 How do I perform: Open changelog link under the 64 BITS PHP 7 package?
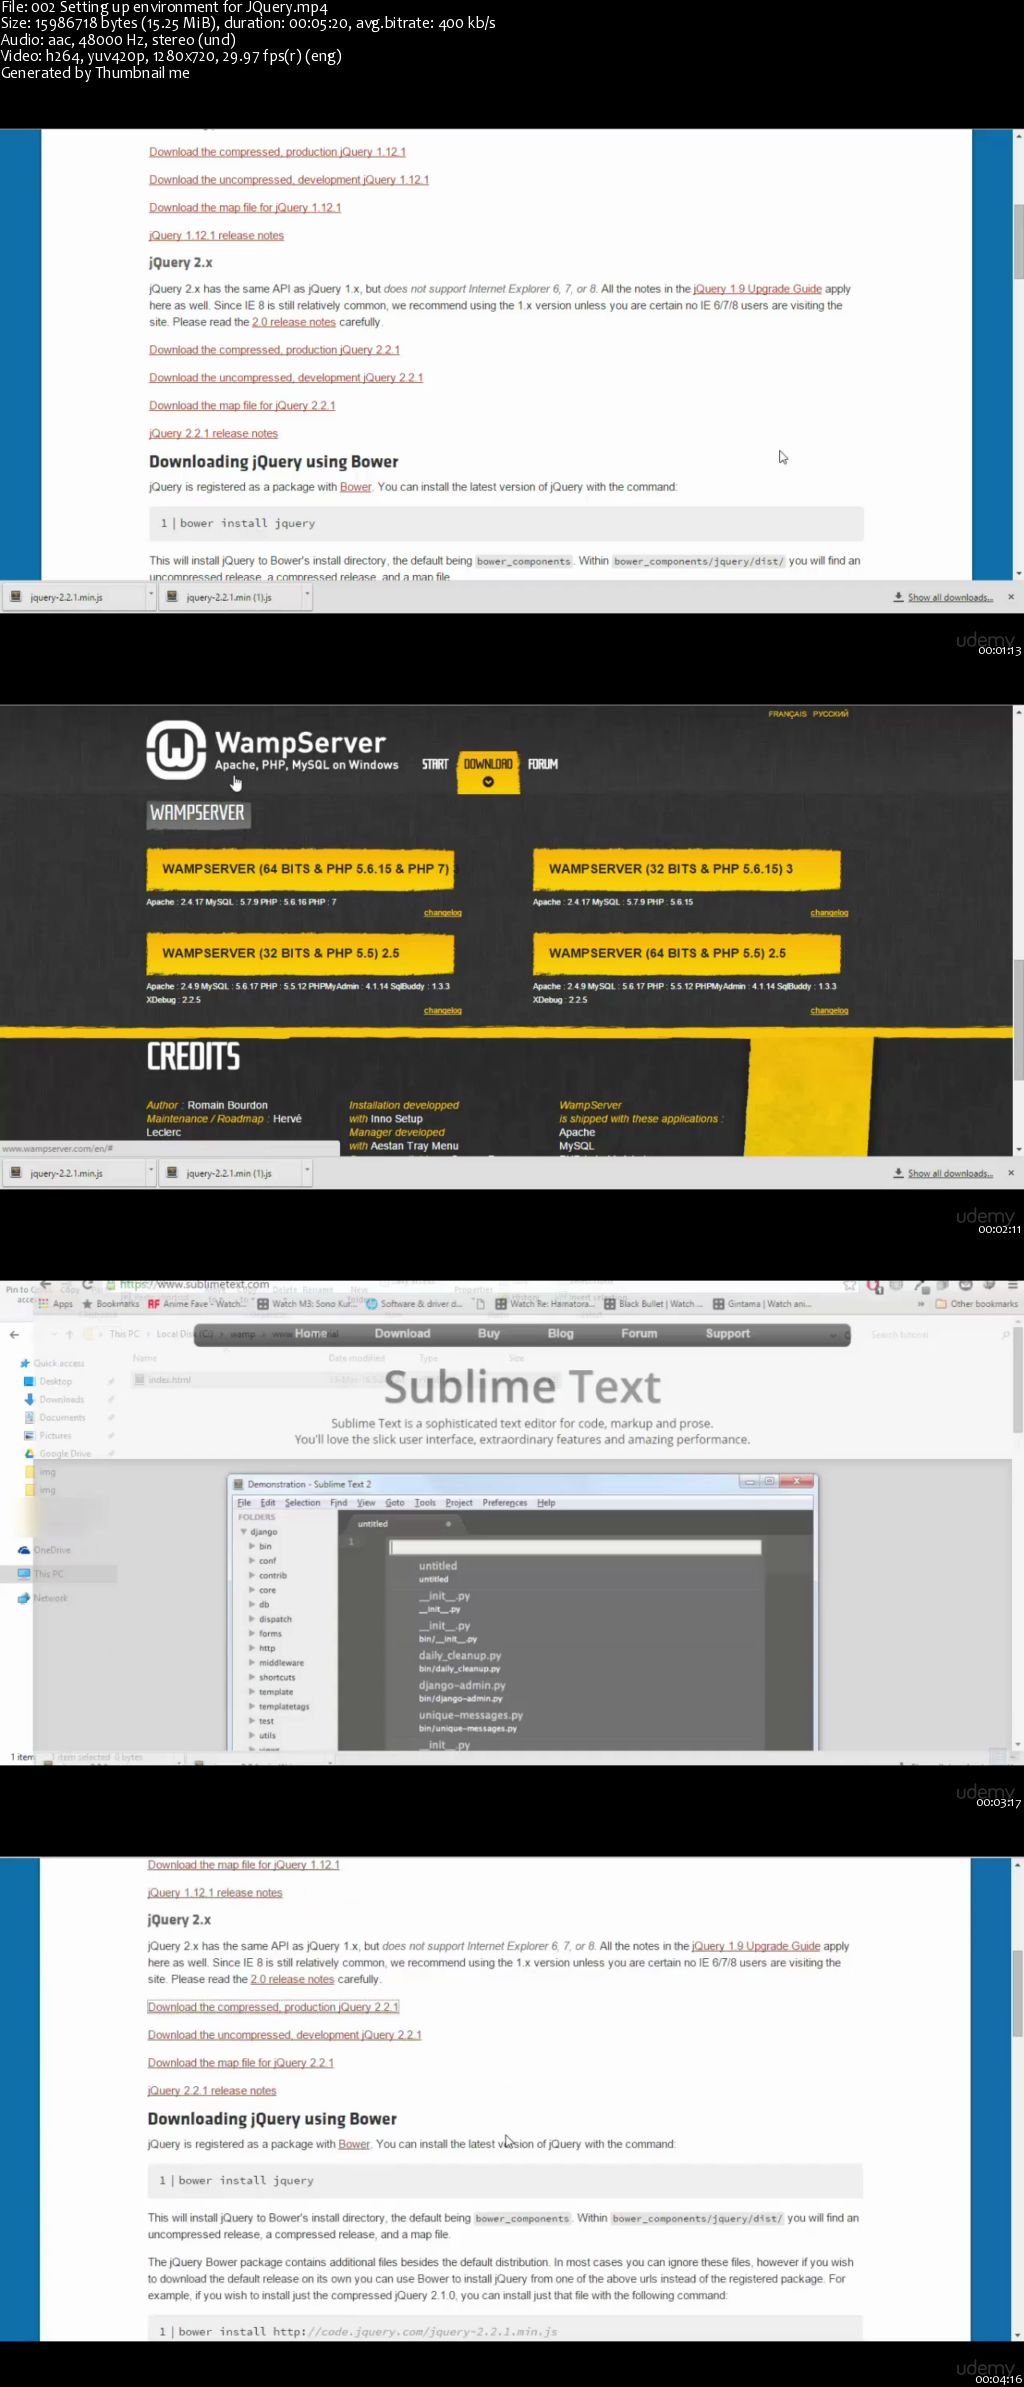click(x=442, y=913)
